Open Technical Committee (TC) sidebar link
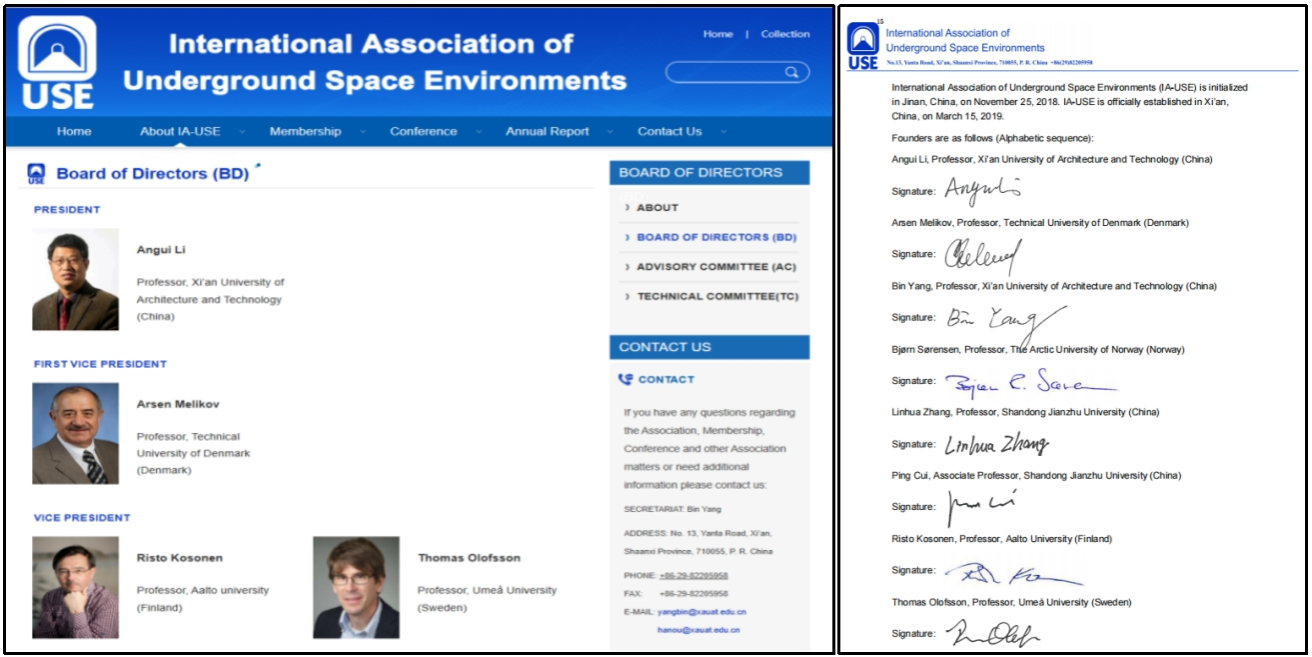Image resolution: width=1312 pixels, height=657 pixels. (717, 297)
